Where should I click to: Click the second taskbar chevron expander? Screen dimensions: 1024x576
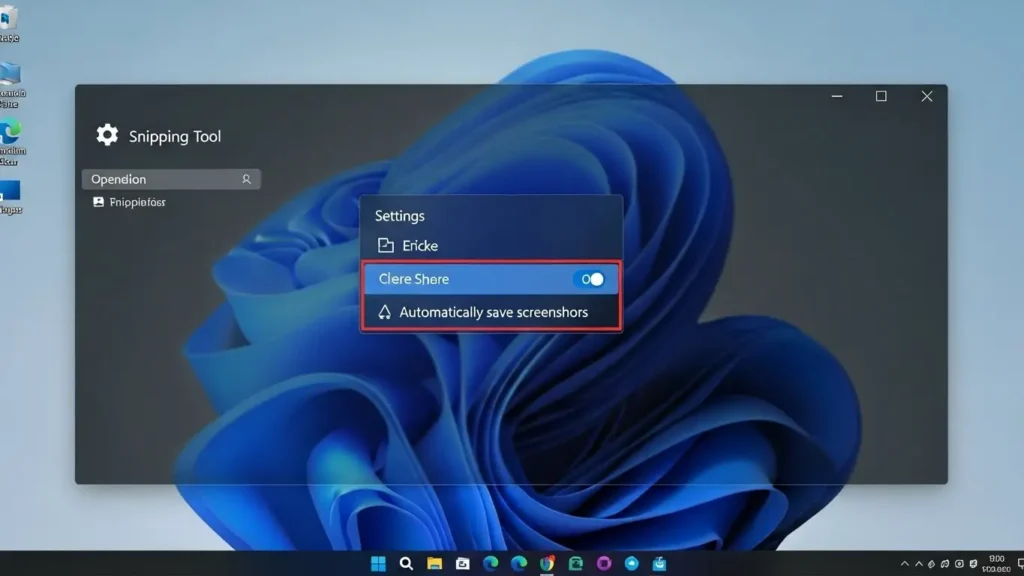pyautogui.click(x=918, y=563)
